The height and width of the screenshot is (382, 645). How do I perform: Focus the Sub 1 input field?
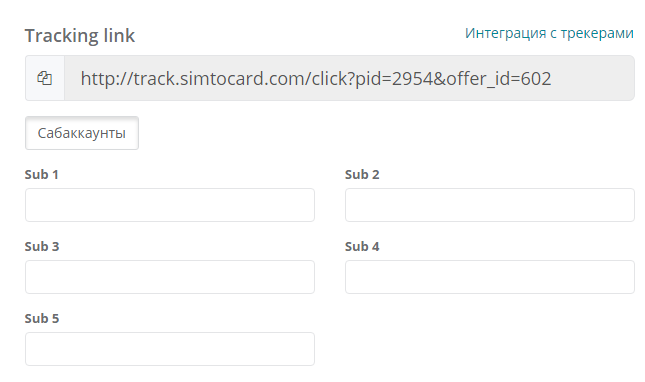(x=170, y=205)
